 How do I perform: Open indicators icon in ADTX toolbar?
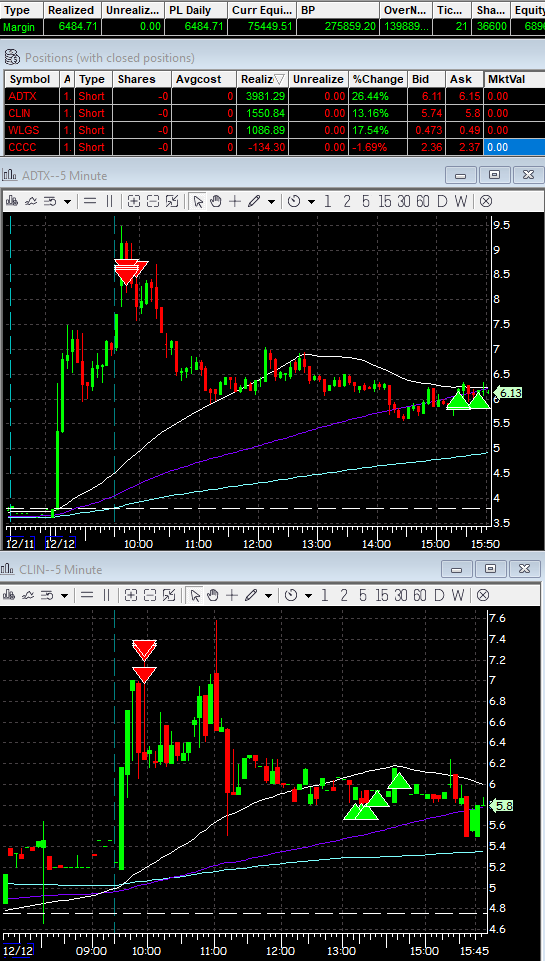tap(30, 201)
